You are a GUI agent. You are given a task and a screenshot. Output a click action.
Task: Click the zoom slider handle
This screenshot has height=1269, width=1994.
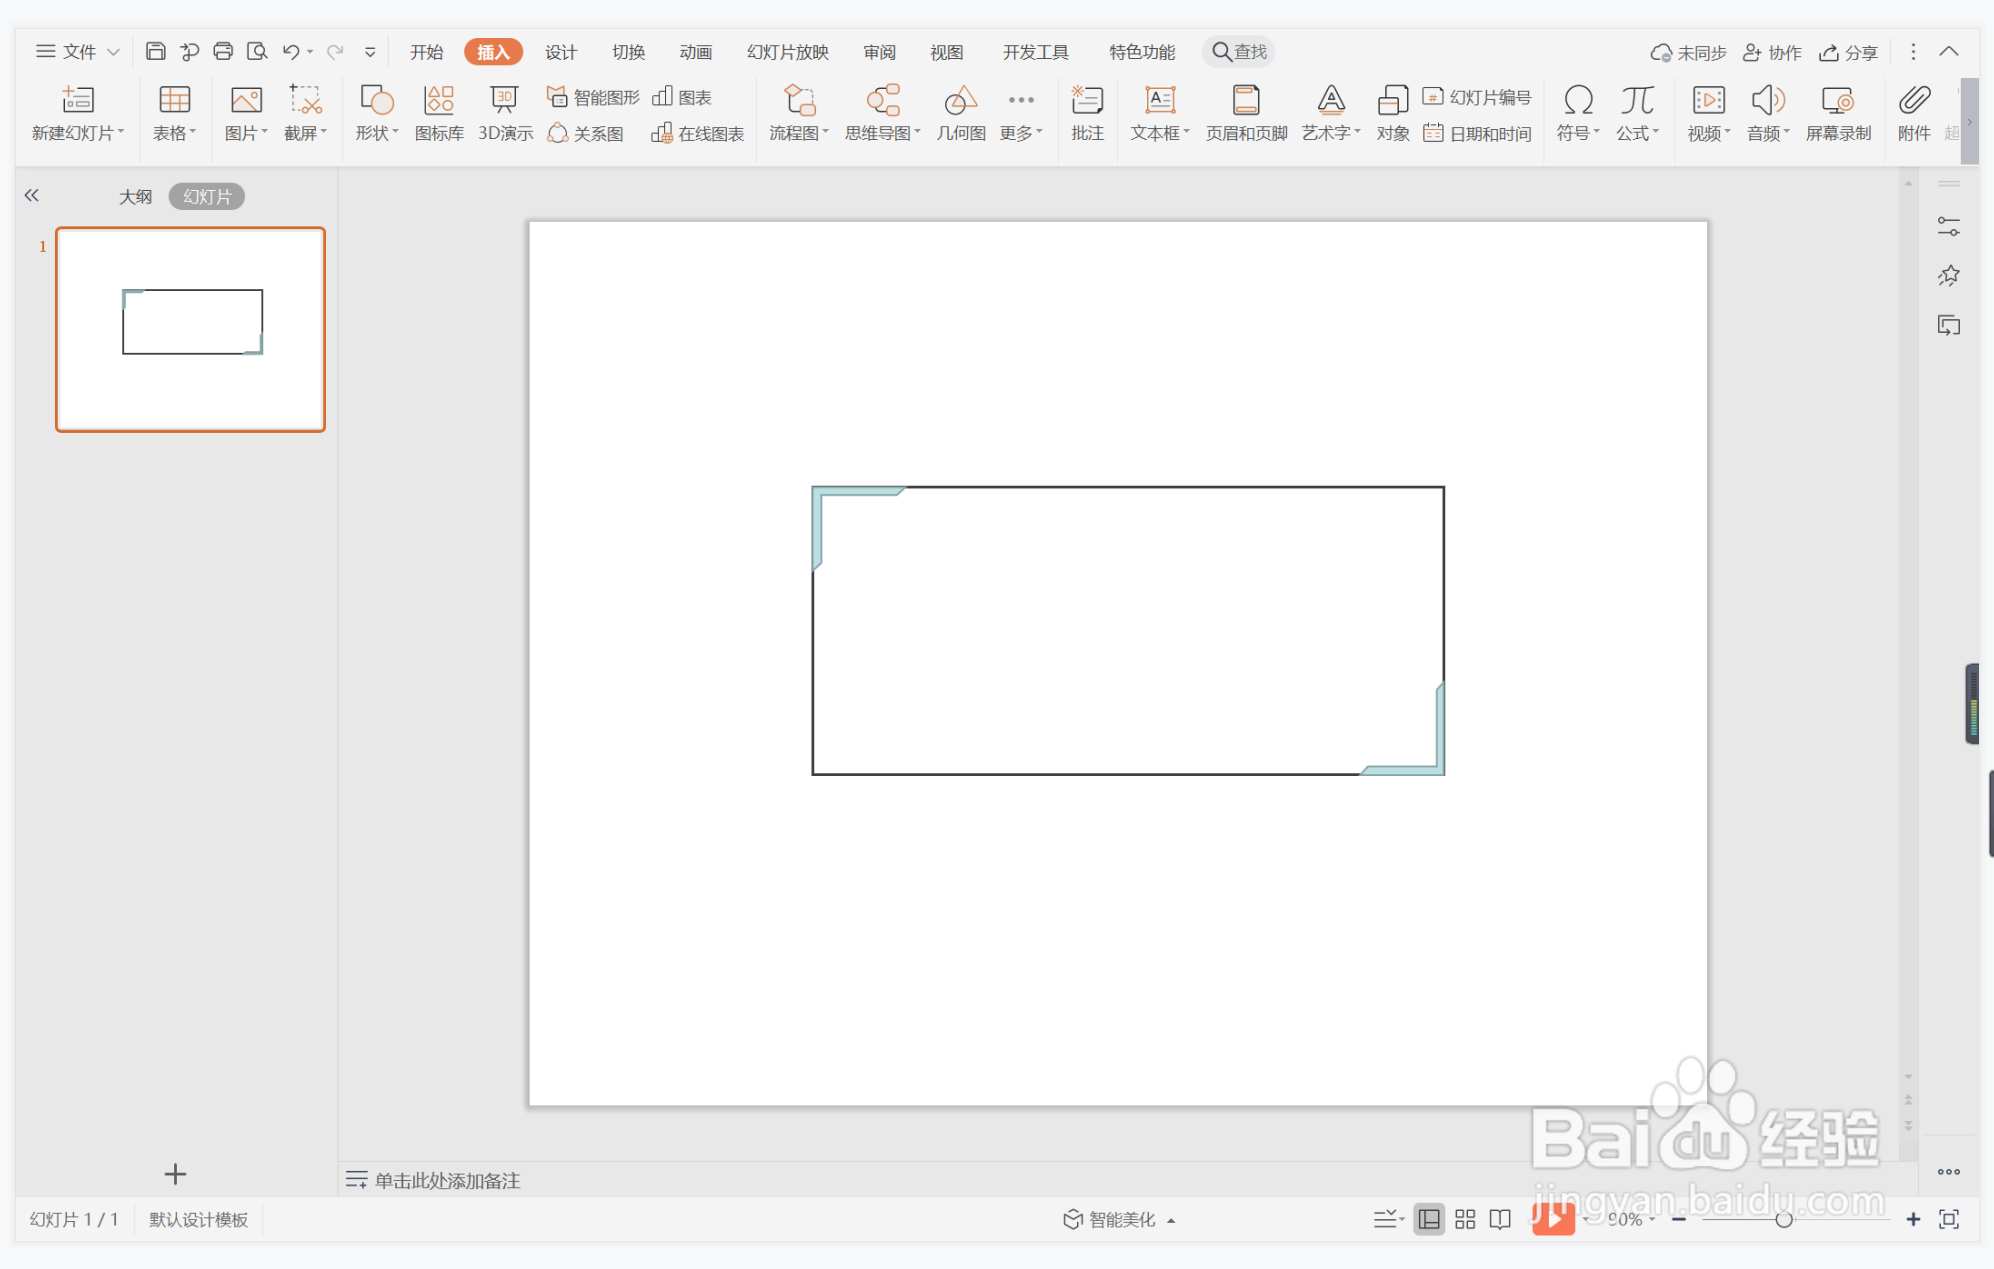(x=1783, y=1219)
